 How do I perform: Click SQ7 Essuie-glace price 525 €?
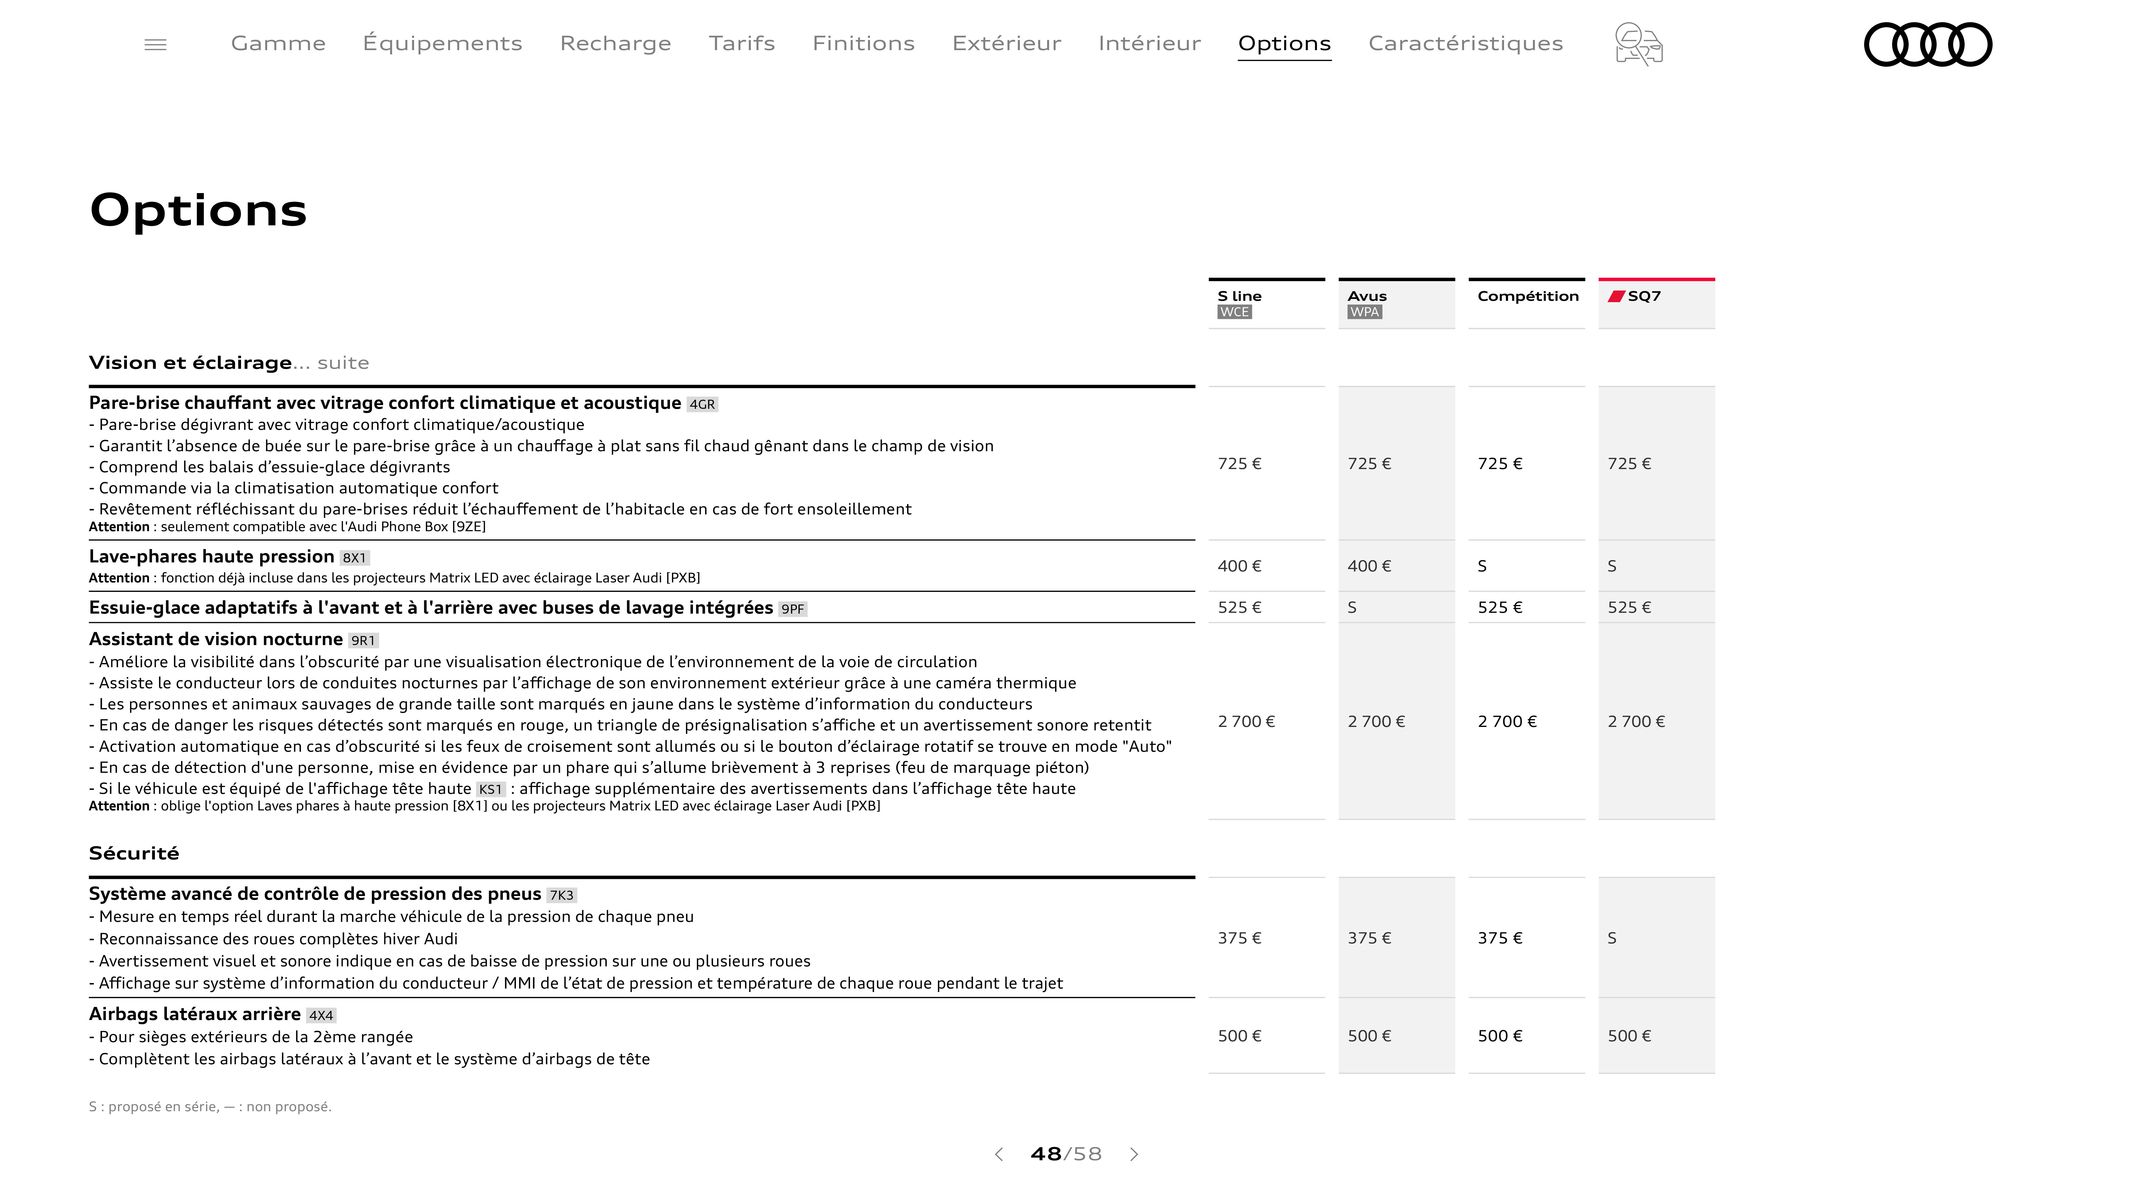tap(1630, 608)
